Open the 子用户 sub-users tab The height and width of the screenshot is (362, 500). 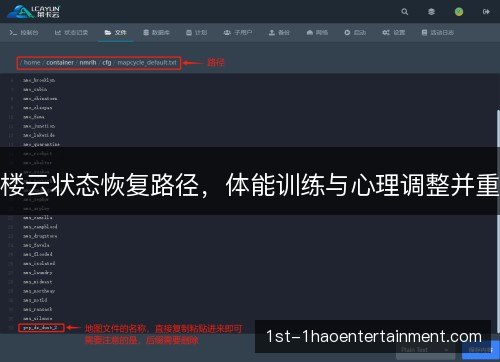tap(238, 32)
